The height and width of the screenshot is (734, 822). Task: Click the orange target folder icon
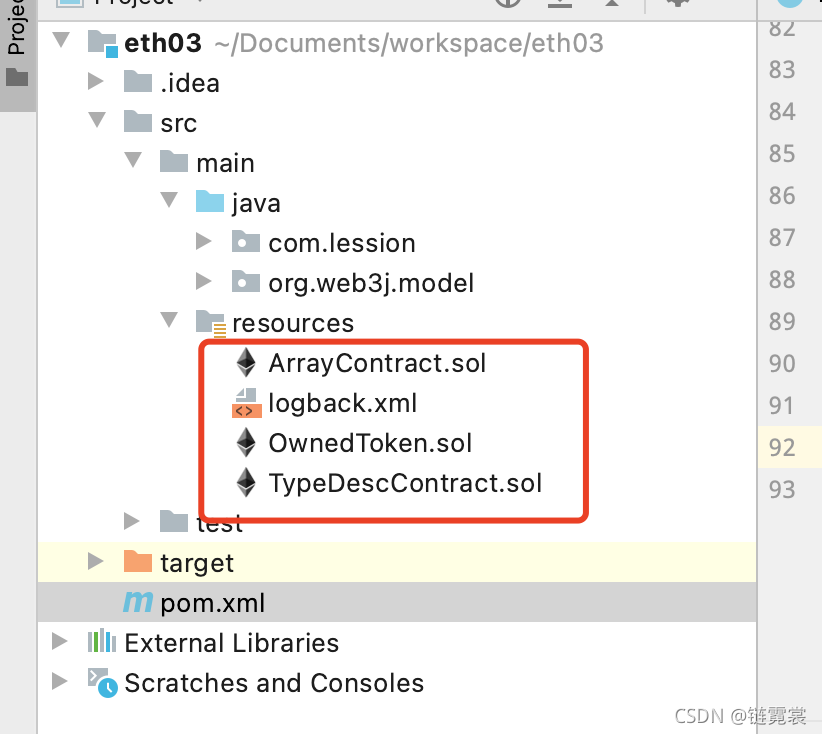pyautogui.click(x=138, y=561)
